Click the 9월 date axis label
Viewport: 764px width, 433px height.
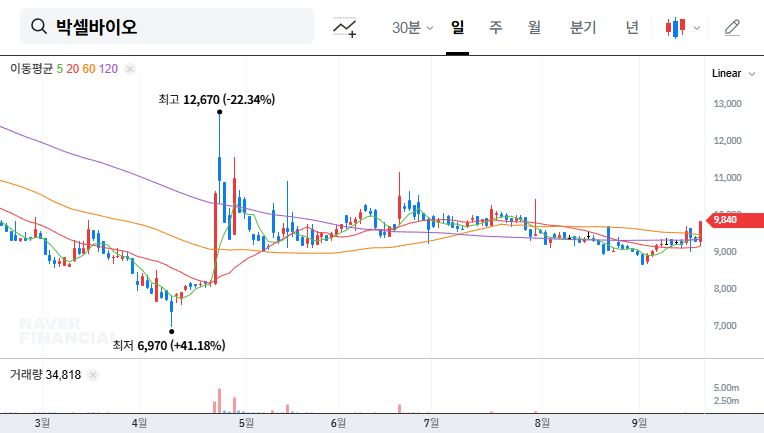[x=639, y=423]
